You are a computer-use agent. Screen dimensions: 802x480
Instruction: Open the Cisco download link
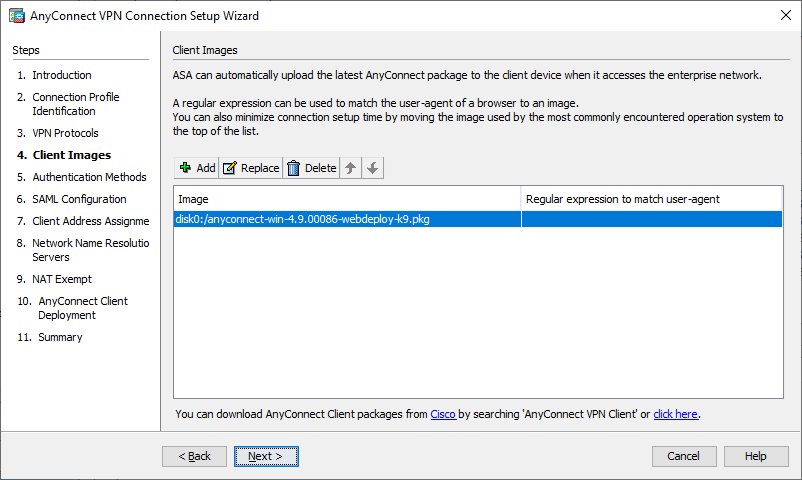click(443, 414)
